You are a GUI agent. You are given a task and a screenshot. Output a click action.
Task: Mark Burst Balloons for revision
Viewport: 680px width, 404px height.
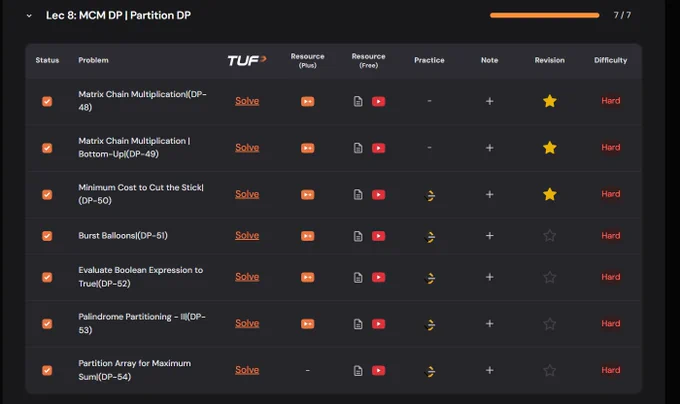[x=549, y=236]
